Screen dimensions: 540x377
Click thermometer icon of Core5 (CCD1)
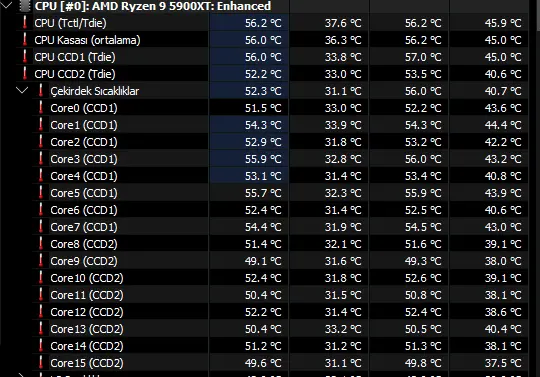point(41,192)
